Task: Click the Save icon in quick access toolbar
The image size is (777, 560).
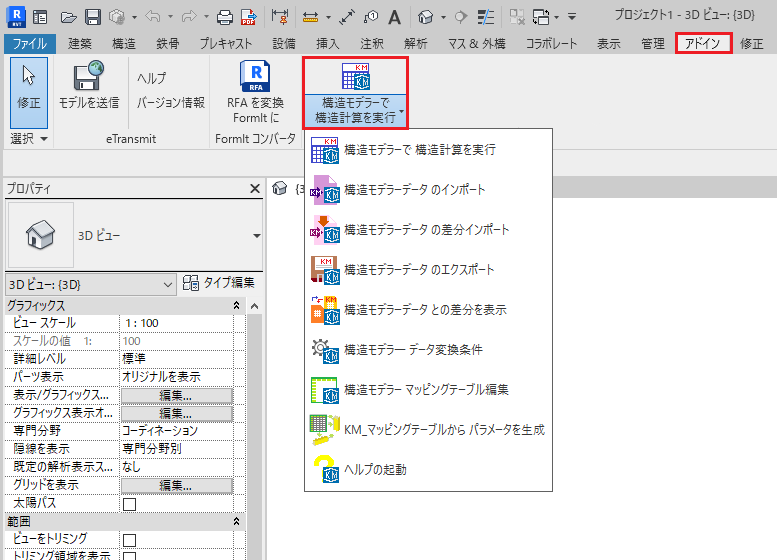Action: [92, 17]
